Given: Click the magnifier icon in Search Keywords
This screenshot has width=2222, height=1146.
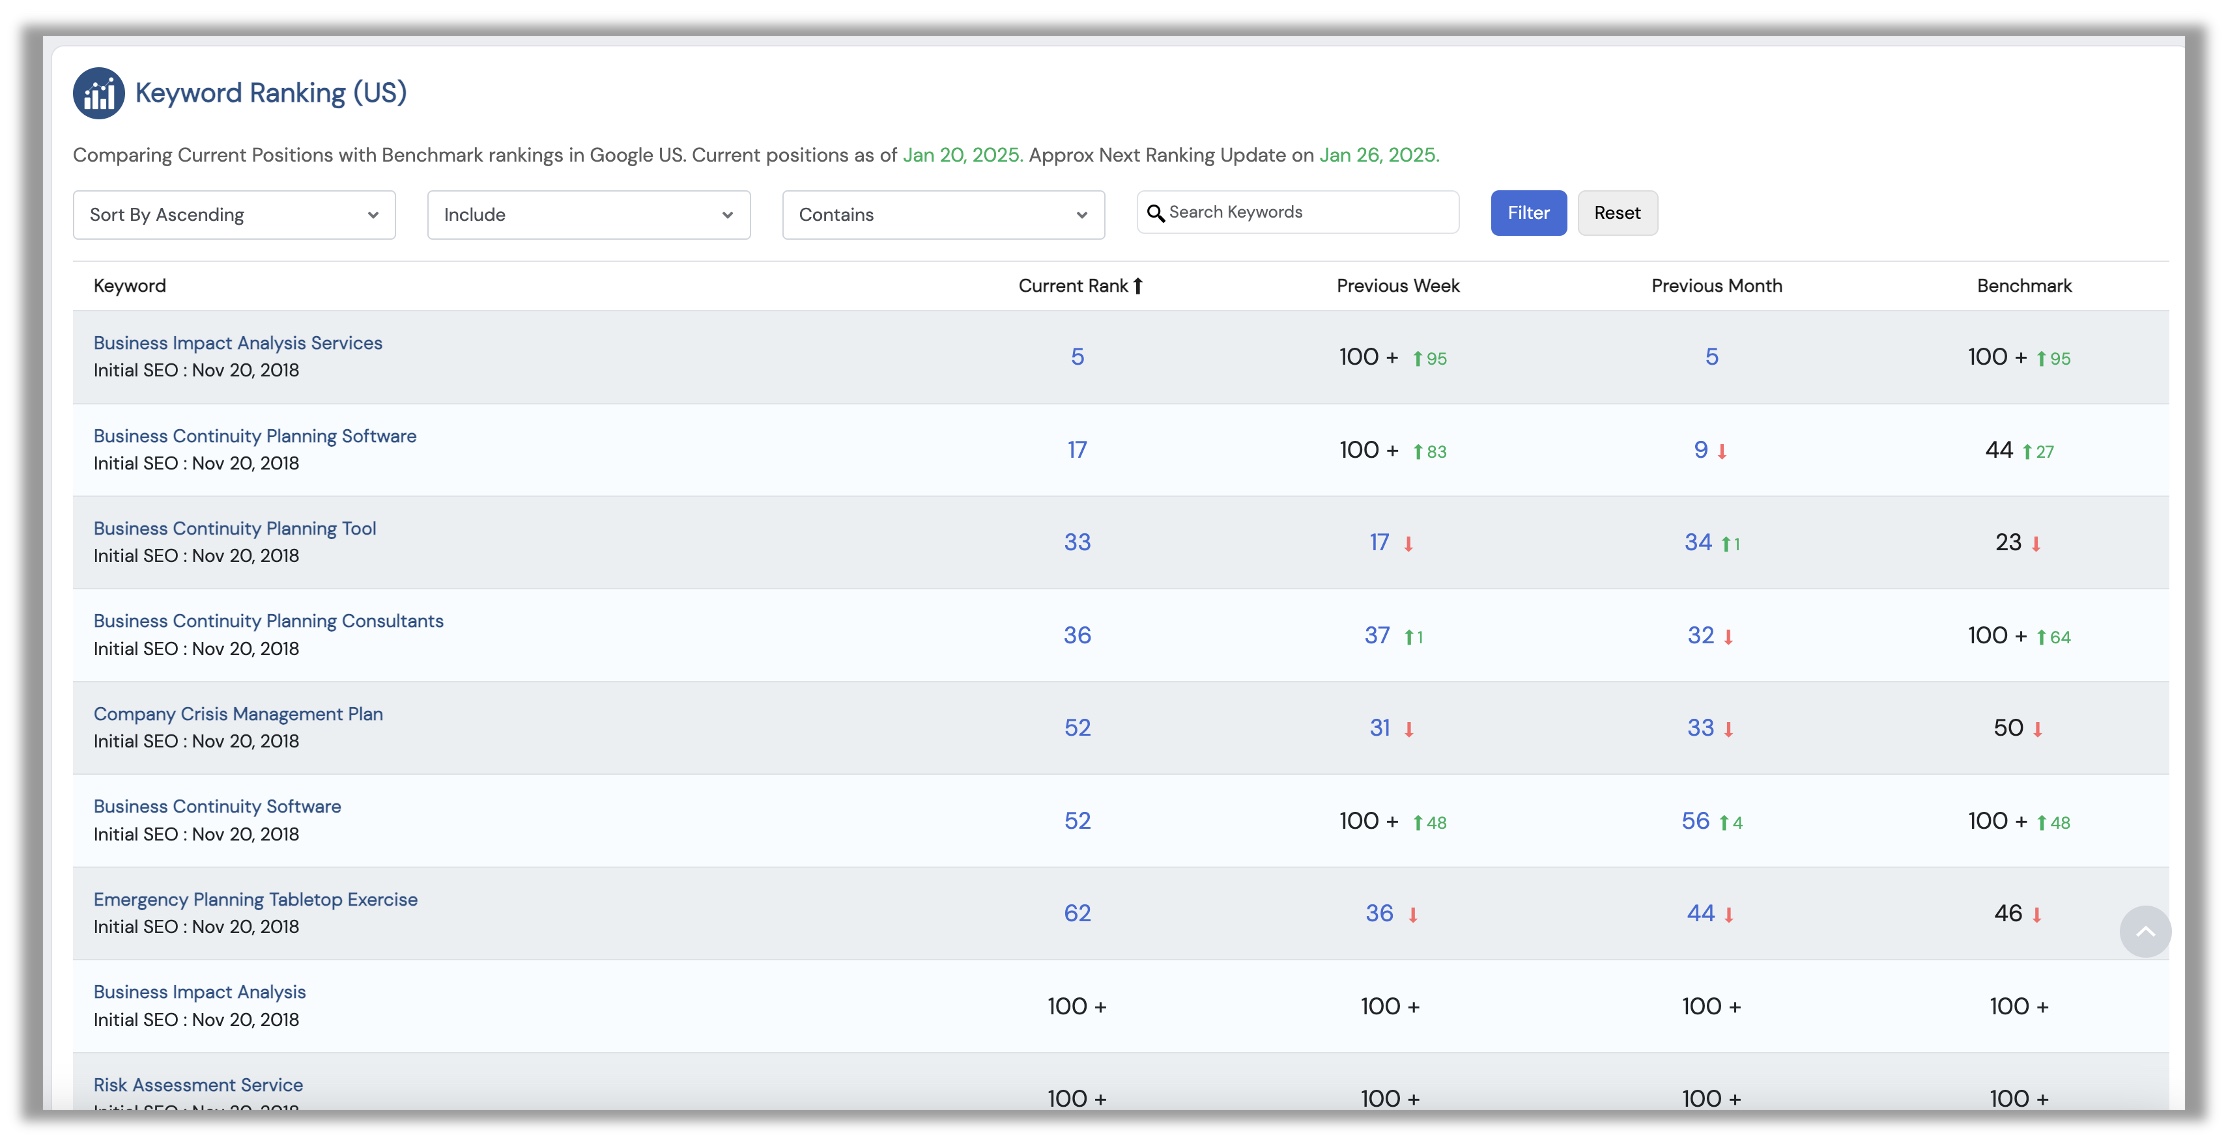Looking at the screenshot, I should click(x=1155, y=213).
